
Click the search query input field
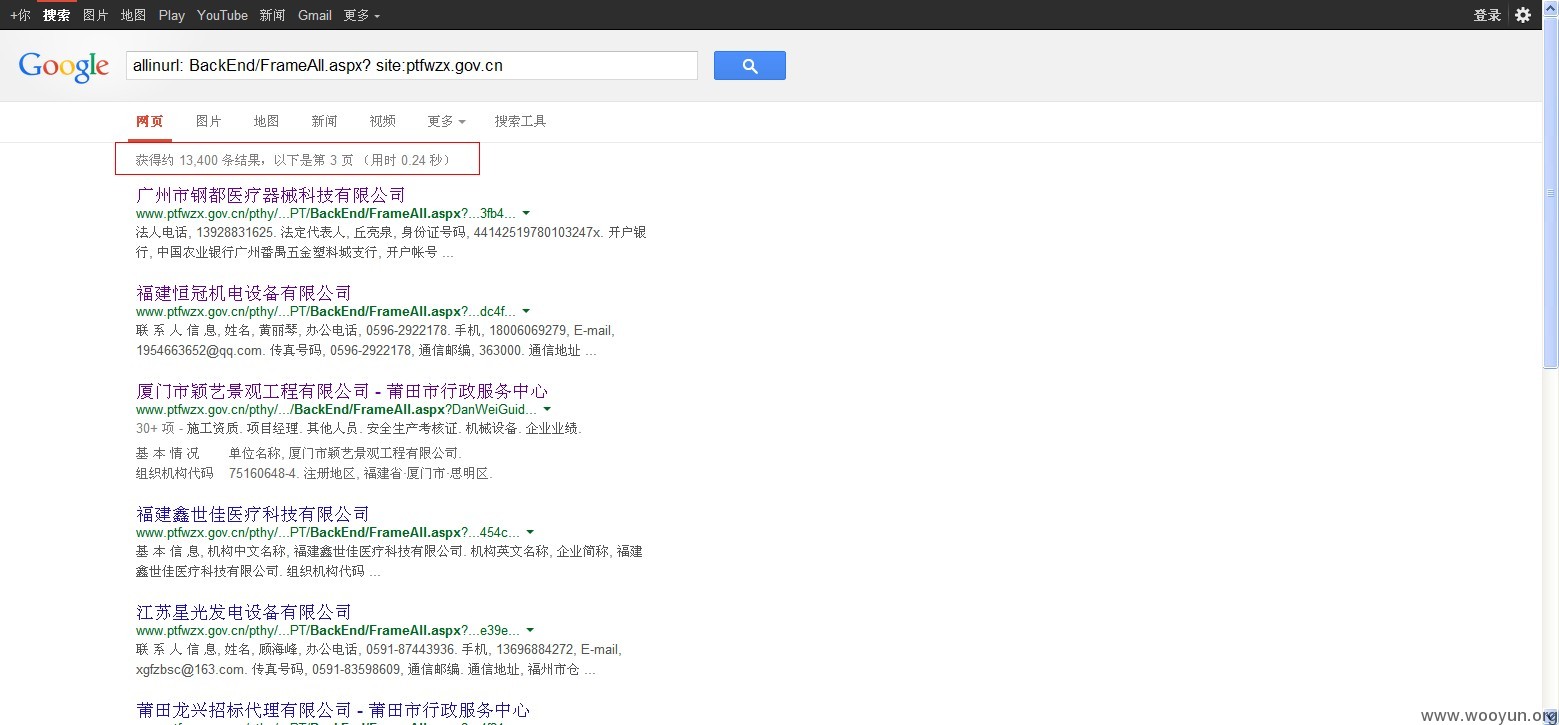[x=411, y=66]
